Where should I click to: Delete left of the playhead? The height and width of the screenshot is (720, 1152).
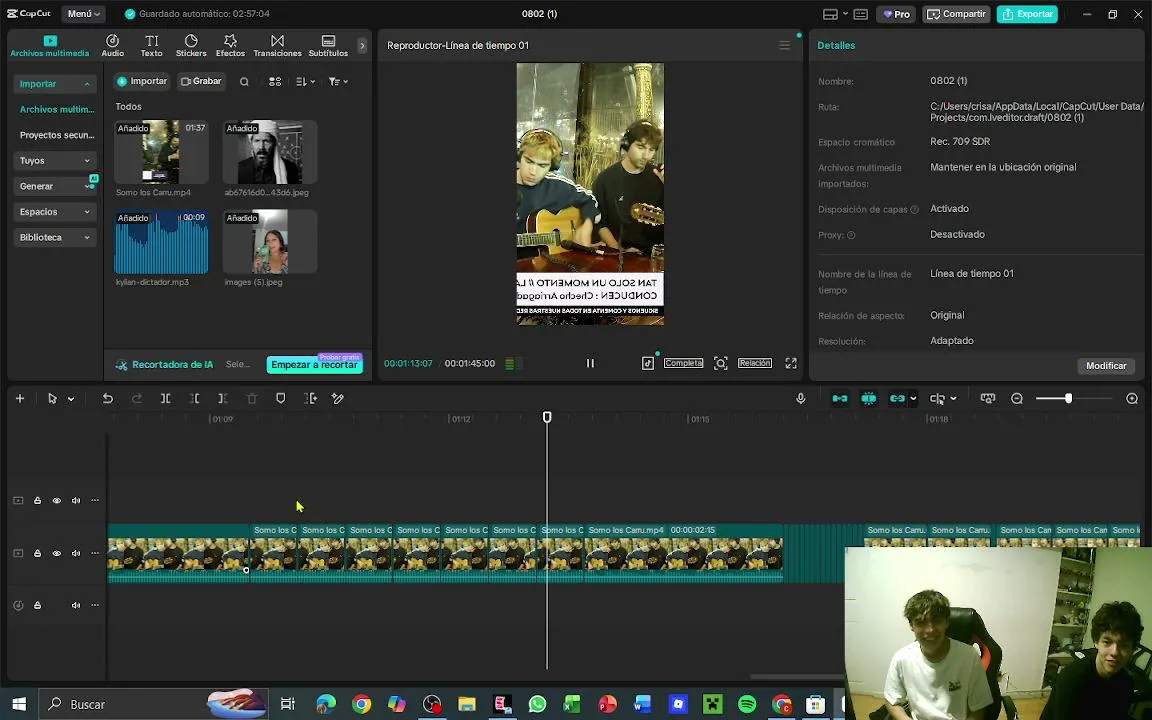(194, 398)
